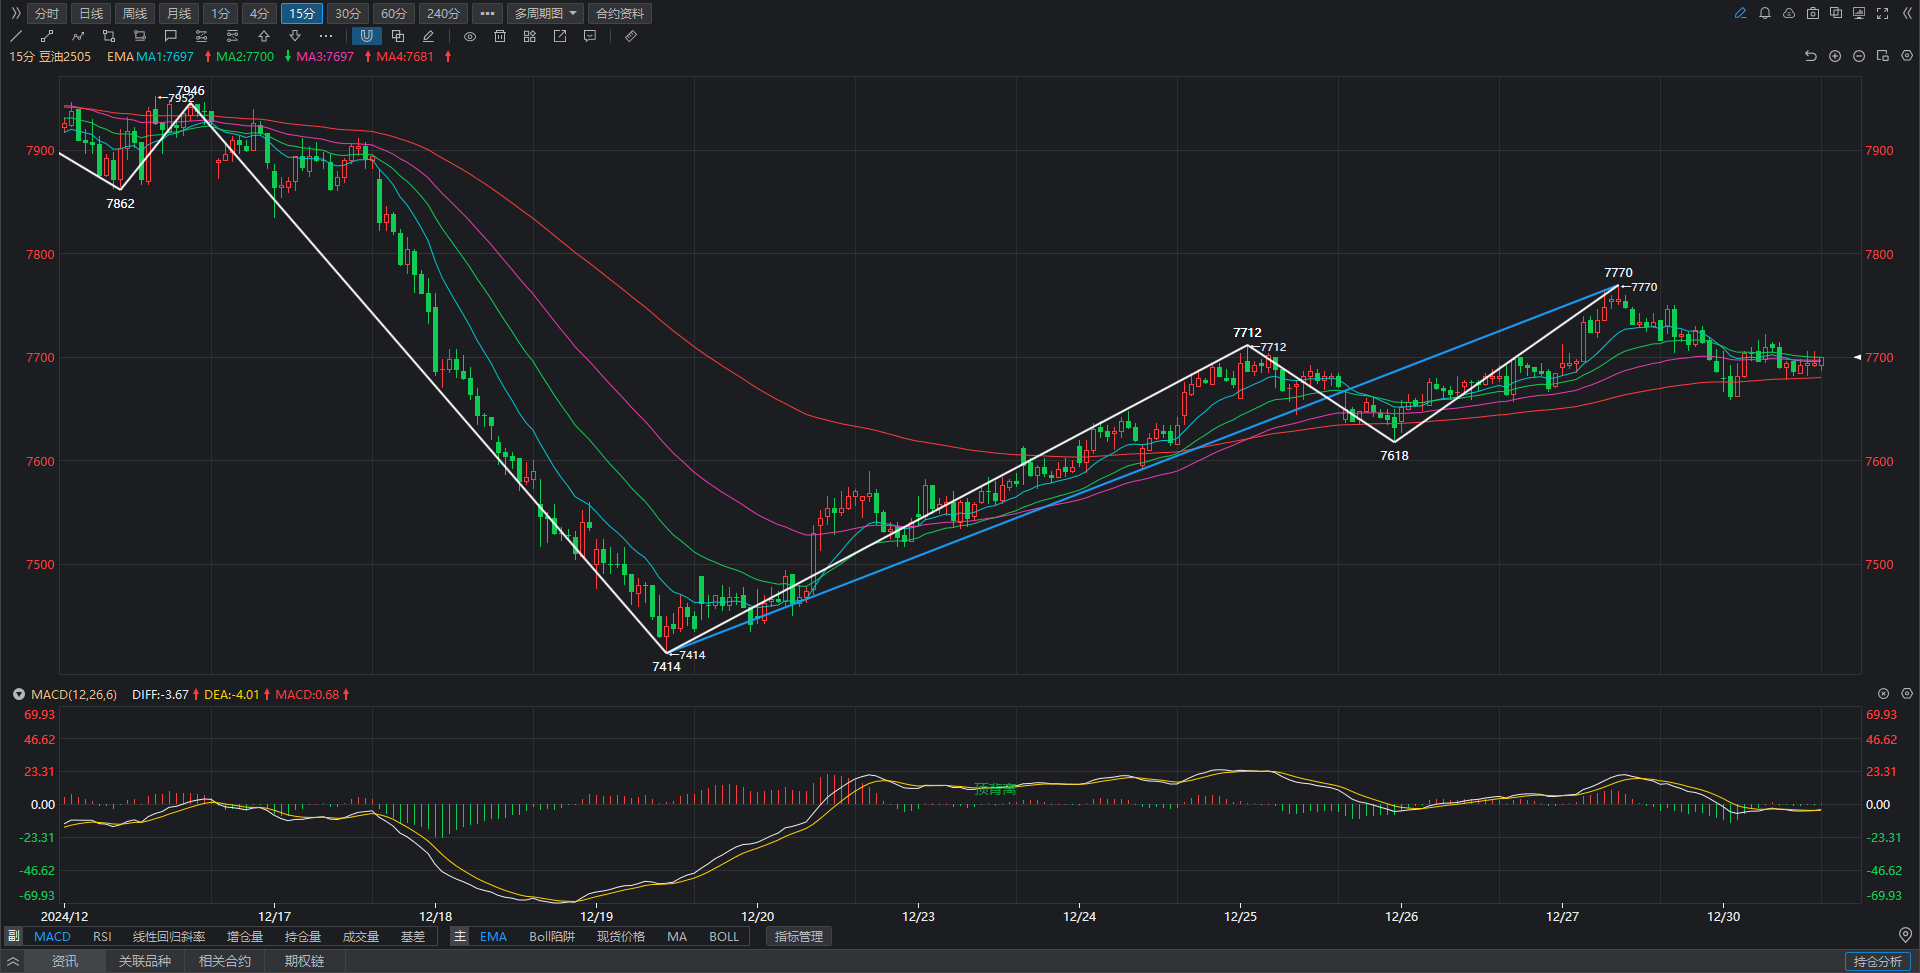
Task: Click the location pin icon at bottom right
Action: point(1905,935)
